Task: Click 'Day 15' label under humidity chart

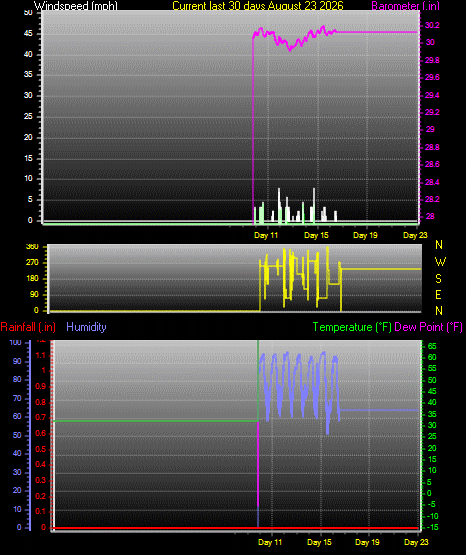Action: tap(319, 542)
